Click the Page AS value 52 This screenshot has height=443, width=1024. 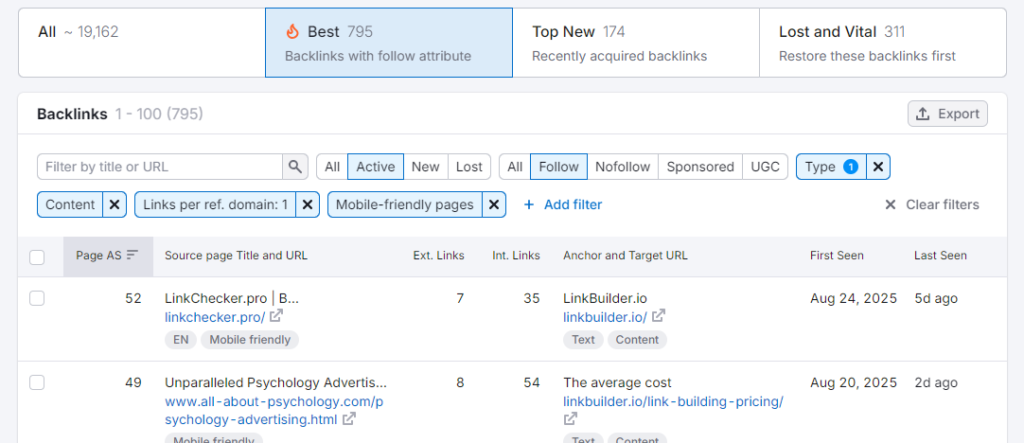[x=133, y=299]
